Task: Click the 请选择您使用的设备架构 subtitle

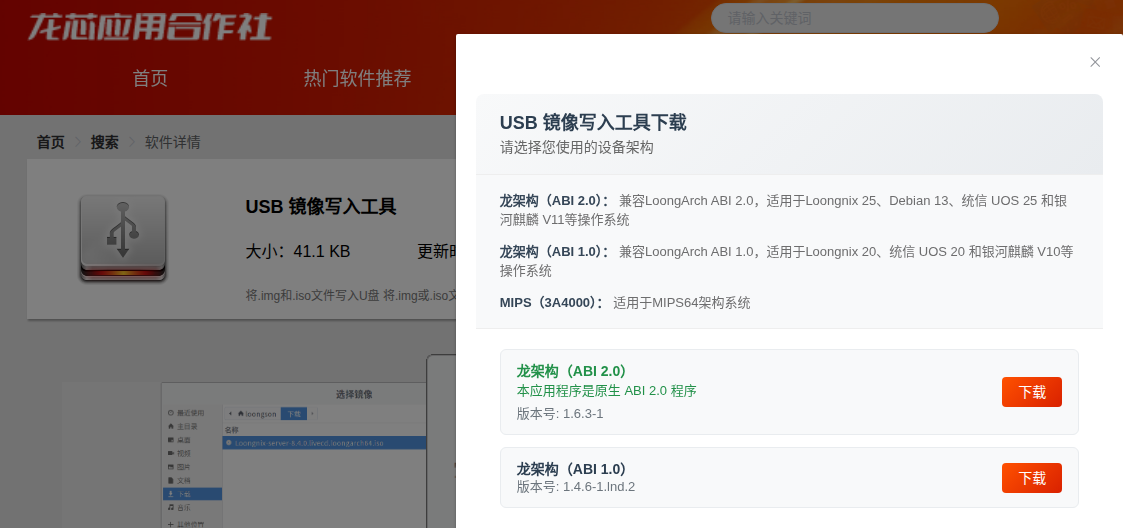Action: (x=577, y=148)
